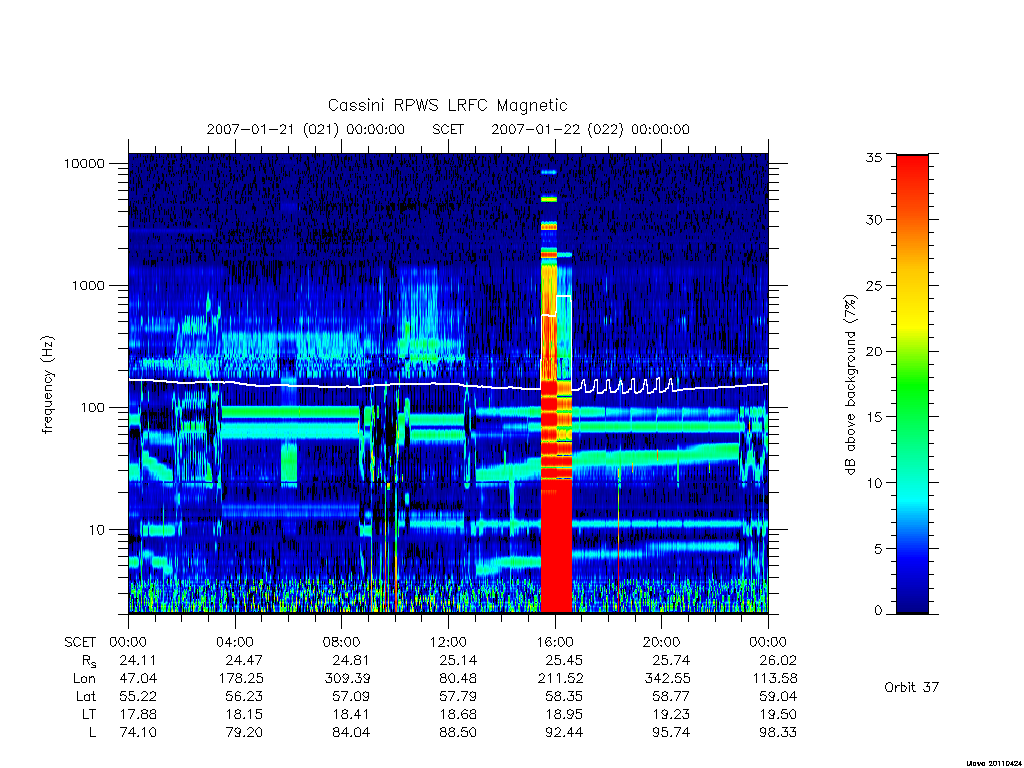Click the 'Lat' row label
This screenshot has width=1024, height=768.
(86, 697)
